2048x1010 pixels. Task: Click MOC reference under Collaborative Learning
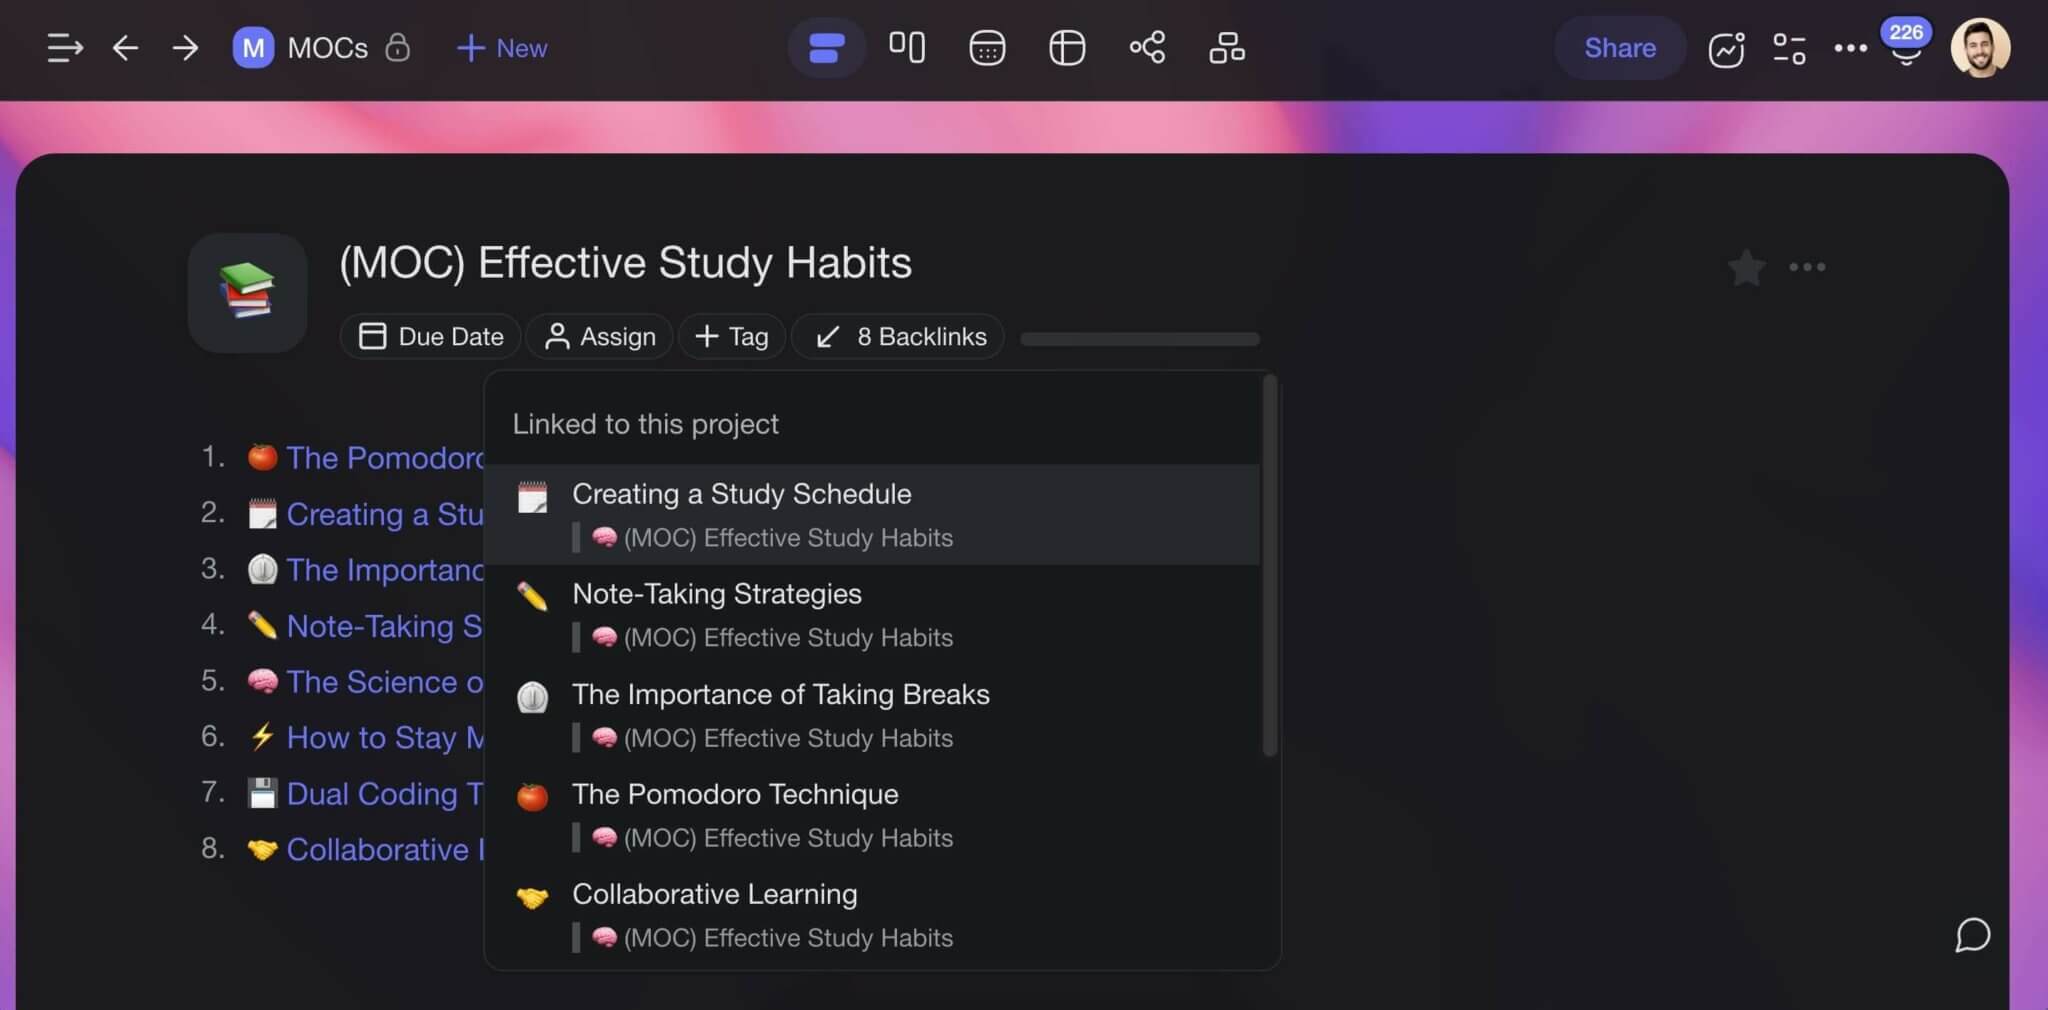click(772, 937)
